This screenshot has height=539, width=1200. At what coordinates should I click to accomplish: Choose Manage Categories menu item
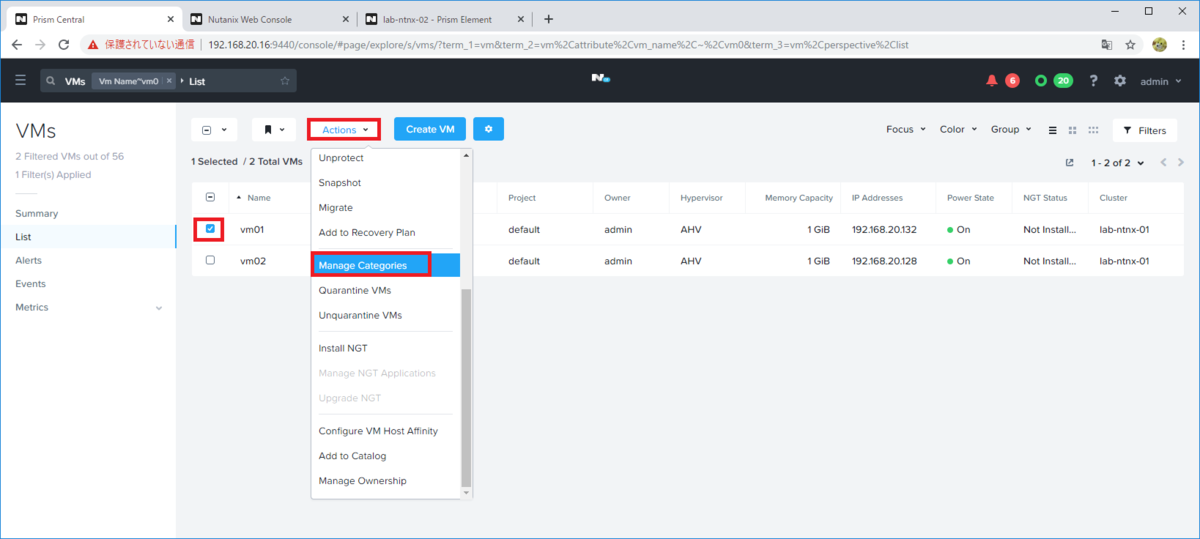[x=385, y=265]
